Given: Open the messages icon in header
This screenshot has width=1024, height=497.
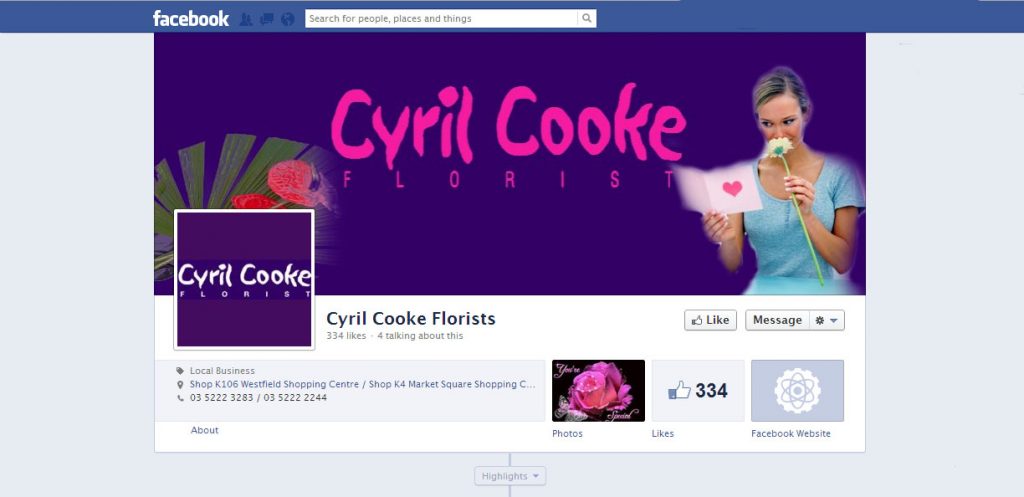Looking at the screenshot, I should [x=266, y=19].
